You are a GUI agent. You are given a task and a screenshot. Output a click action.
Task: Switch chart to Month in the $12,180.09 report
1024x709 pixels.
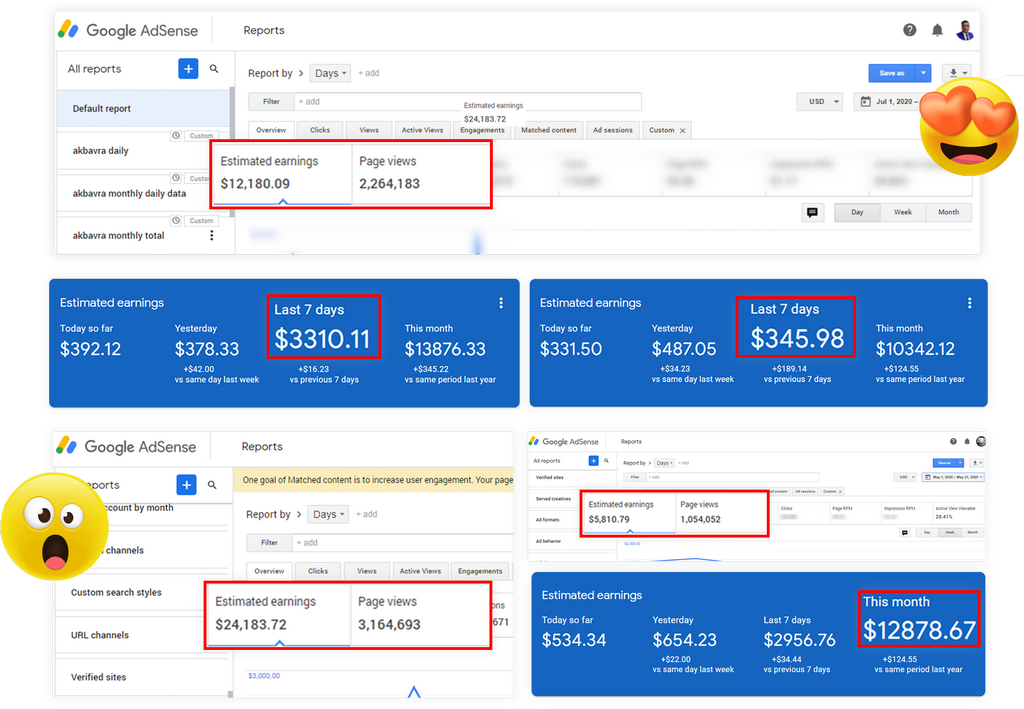[948, 212]
